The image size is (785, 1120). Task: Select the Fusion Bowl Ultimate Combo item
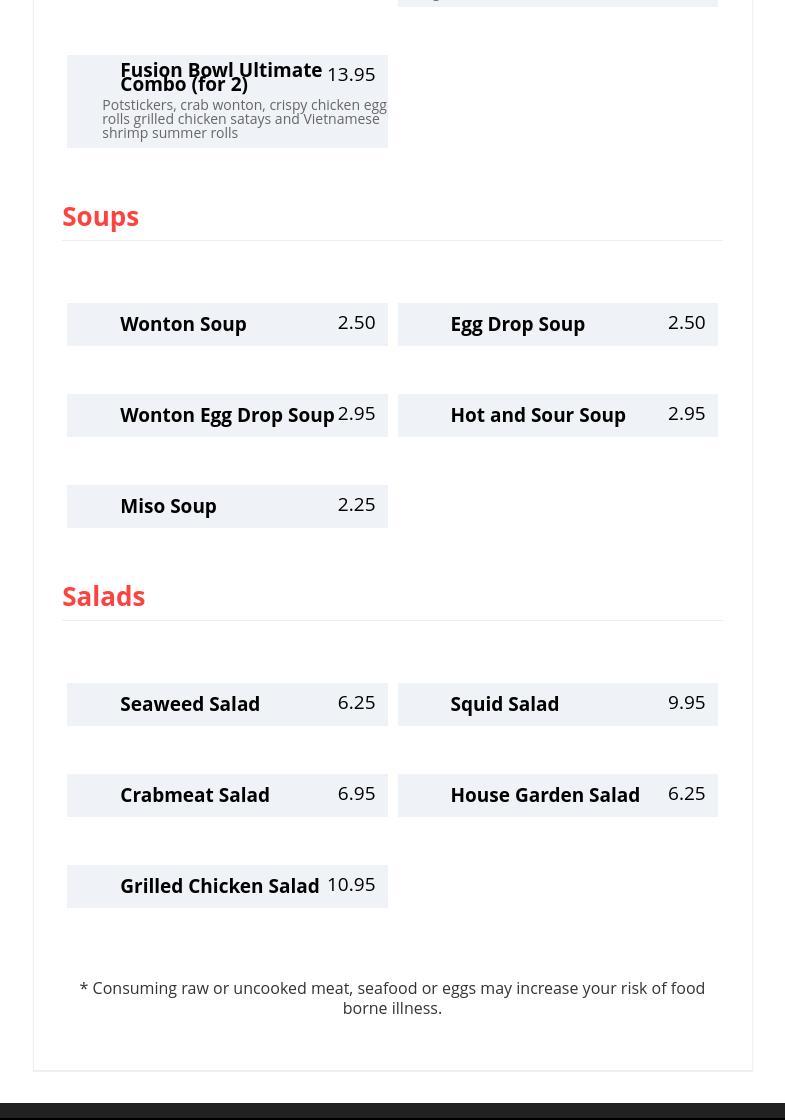227,101
